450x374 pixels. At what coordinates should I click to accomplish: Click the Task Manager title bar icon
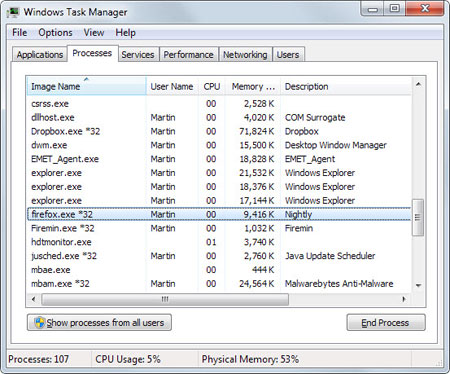(13, 12)
